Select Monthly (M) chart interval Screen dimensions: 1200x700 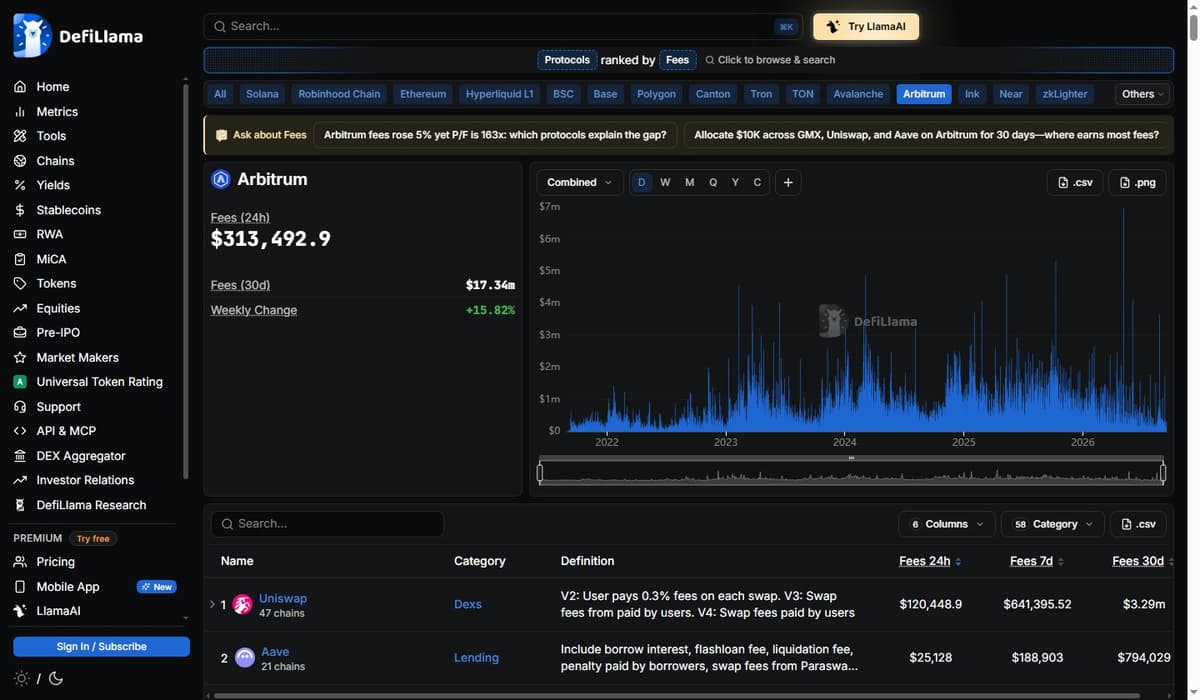[x=689, y=182]
